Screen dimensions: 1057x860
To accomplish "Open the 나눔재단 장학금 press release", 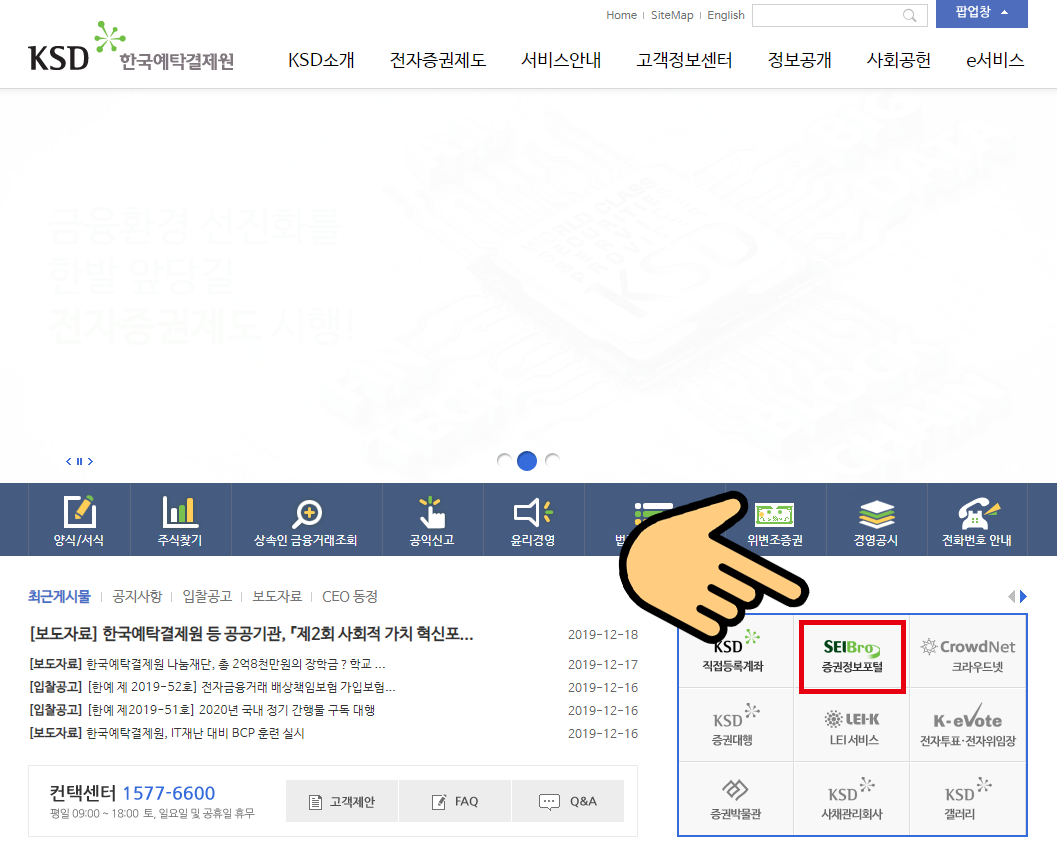I will [207, 665].
